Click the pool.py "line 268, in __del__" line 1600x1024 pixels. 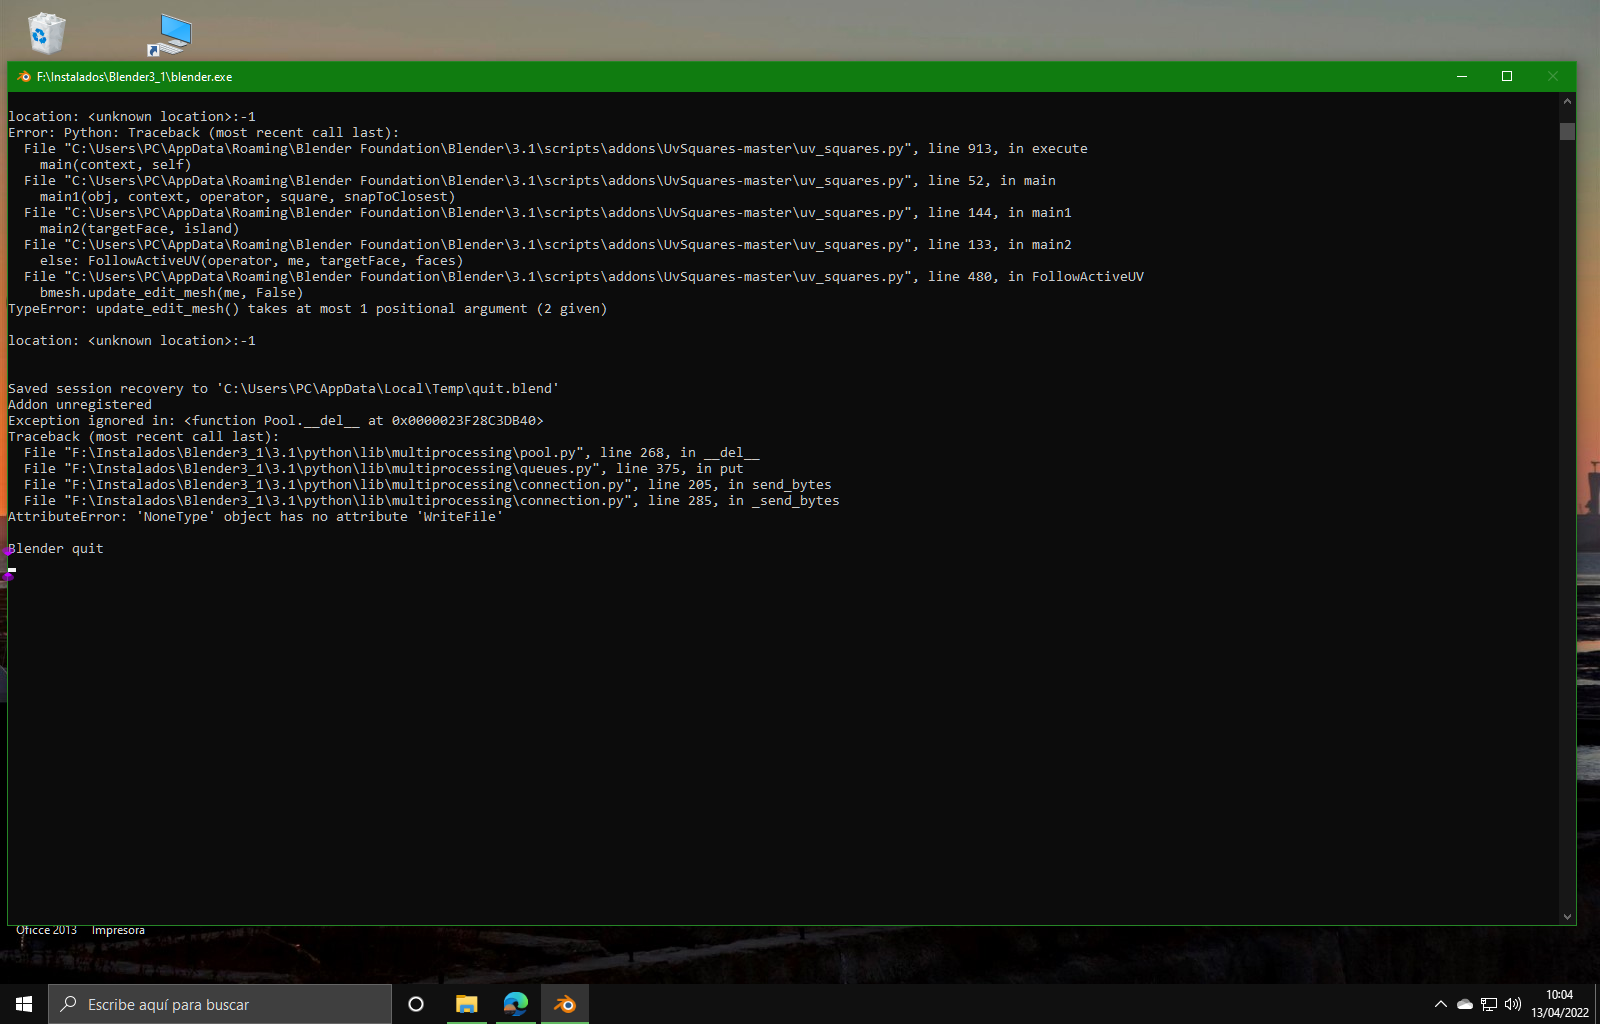pos(392,453)
